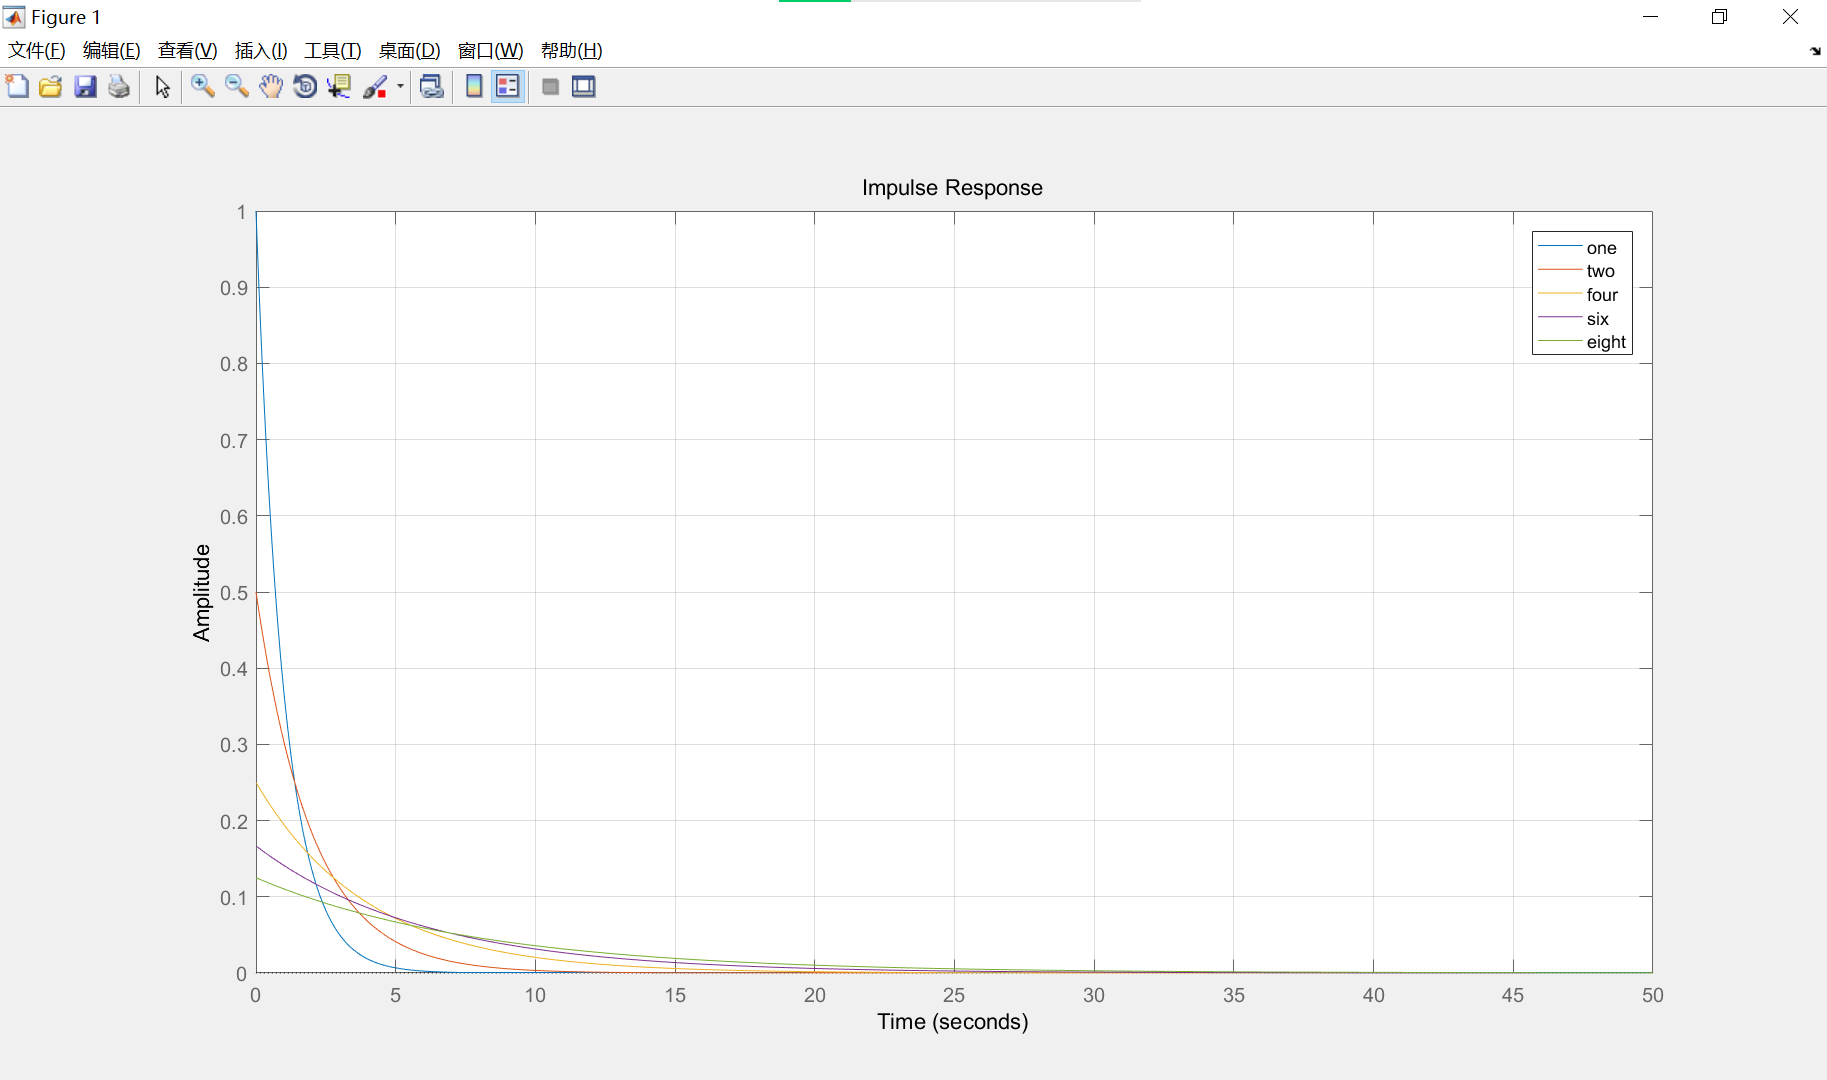This screenshot has width=1827, height=1080.
Task: Select the Zoom Out tool
Action: [x=237, y=87]
